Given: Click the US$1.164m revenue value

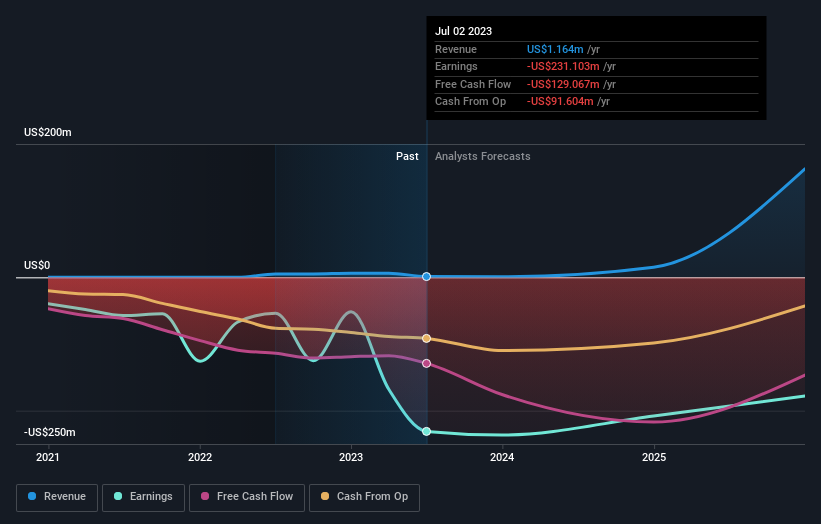Looking at the screenshot, I should click(x=554, y=49).
